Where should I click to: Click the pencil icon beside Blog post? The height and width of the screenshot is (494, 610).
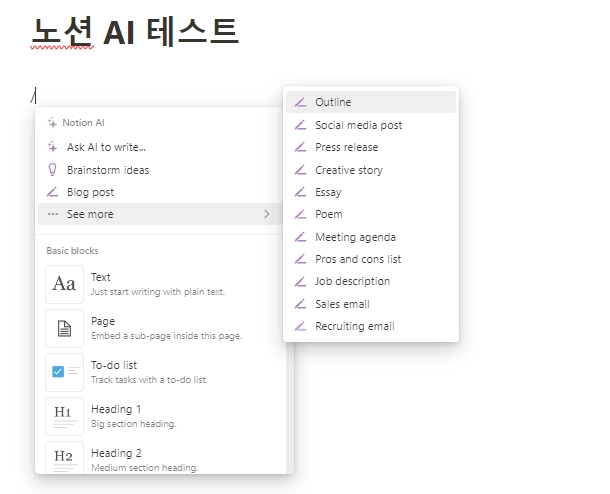click(53, 192)
